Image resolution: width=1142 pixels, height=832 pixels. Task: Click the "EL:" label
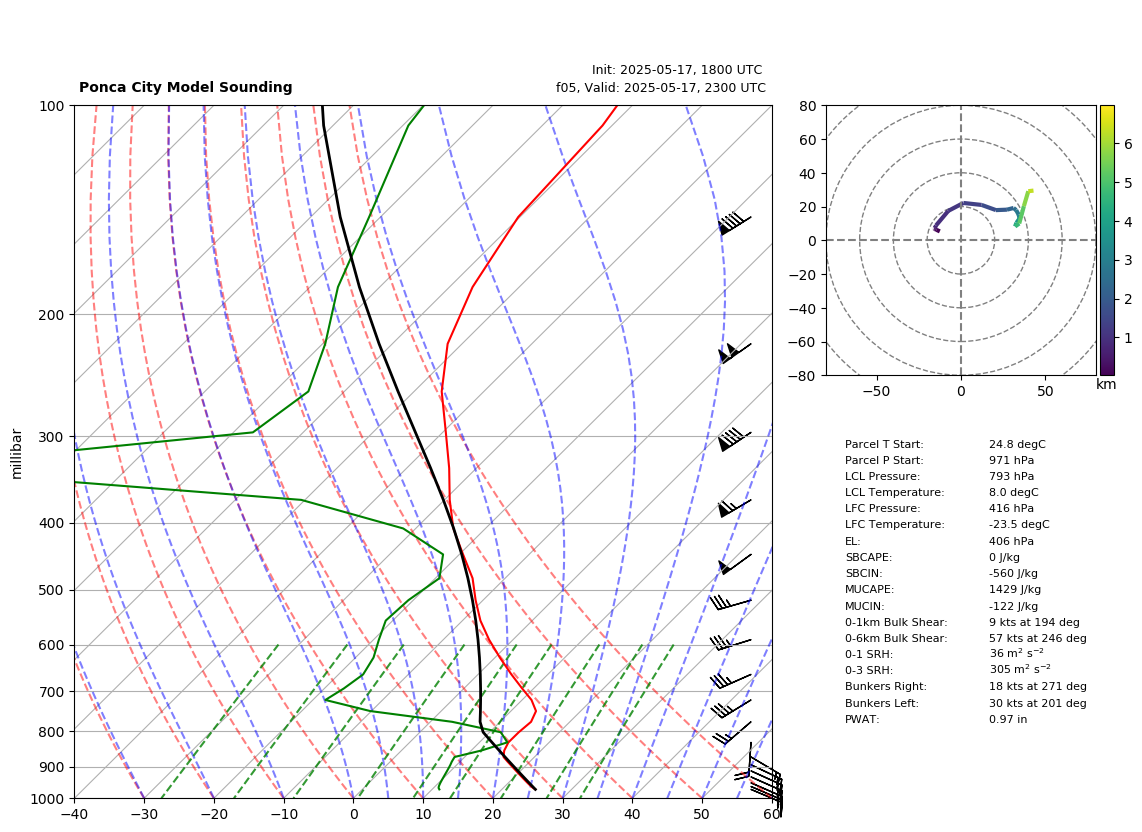[x=852, y=541]
